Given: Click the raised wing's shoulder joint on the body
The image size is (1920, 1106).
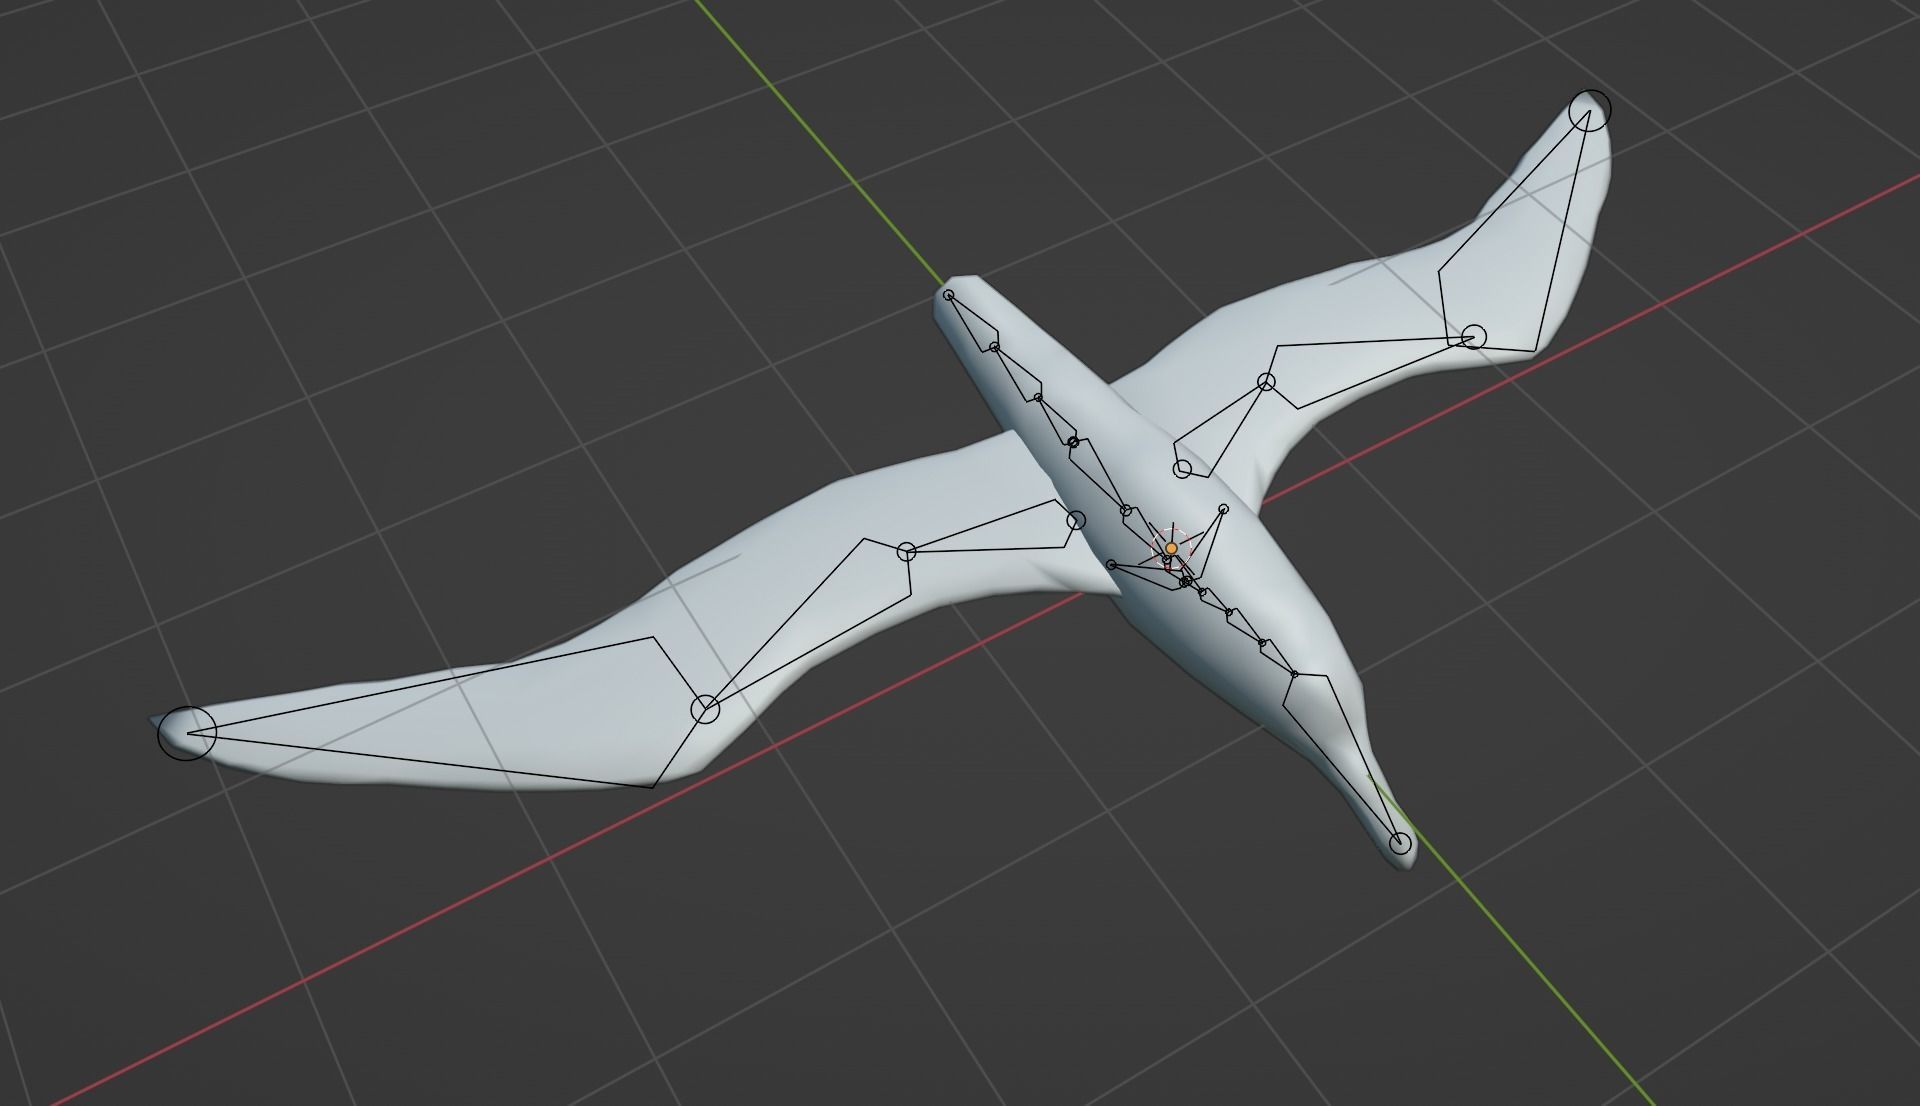Looking at the screenshot, I should 1182,468.
